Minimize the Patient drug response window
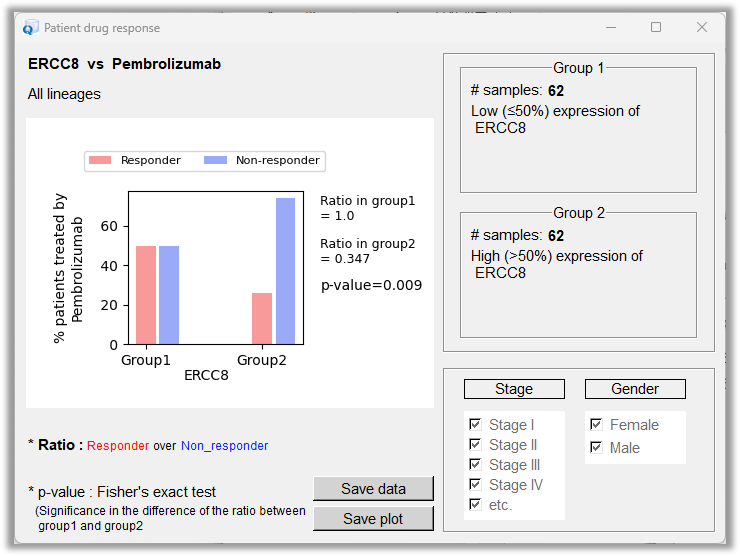Image resolution: width=740 pixels, height=556 pixels. 611,27
